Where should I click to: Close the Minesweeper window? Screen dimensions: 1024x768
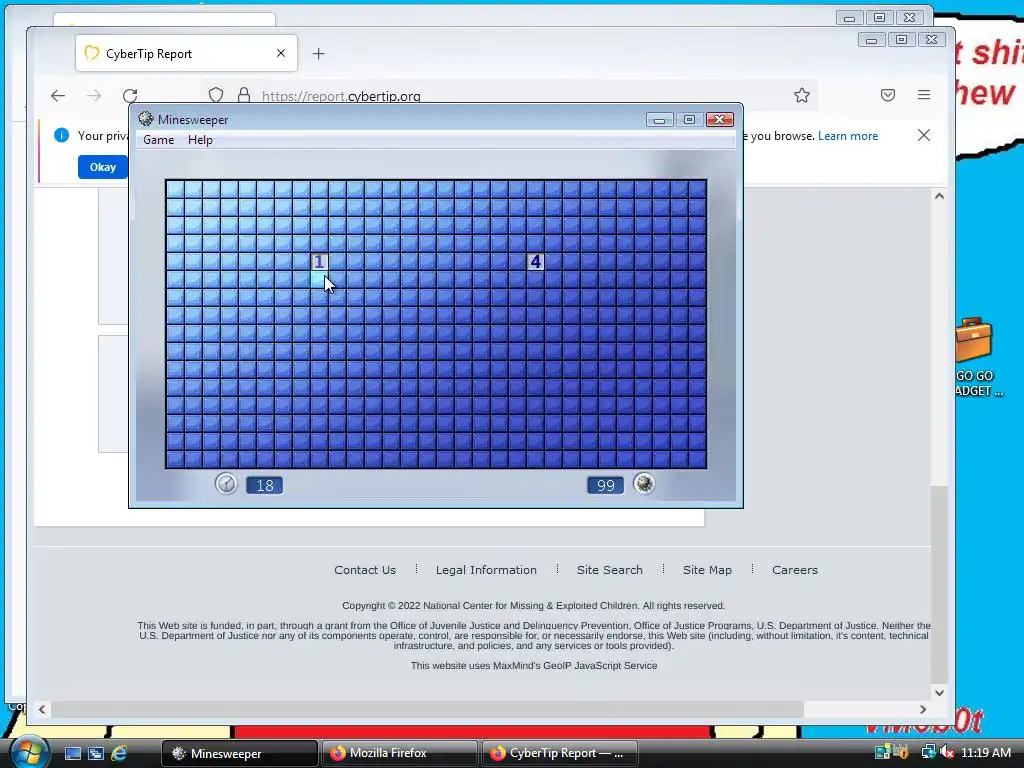pos(720,120)
